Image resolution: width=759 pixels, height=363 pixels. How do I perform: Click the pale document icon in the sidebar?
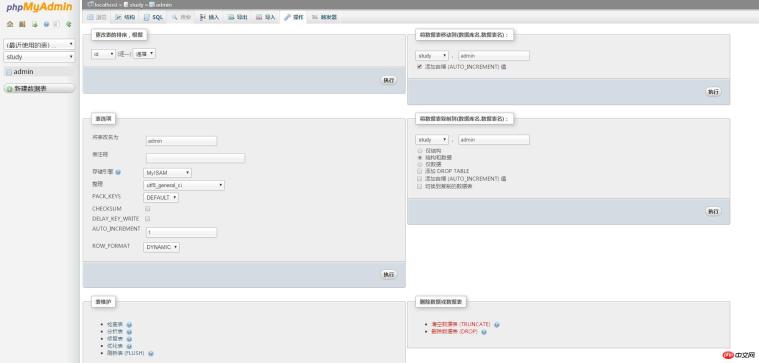tap(57, 24)
